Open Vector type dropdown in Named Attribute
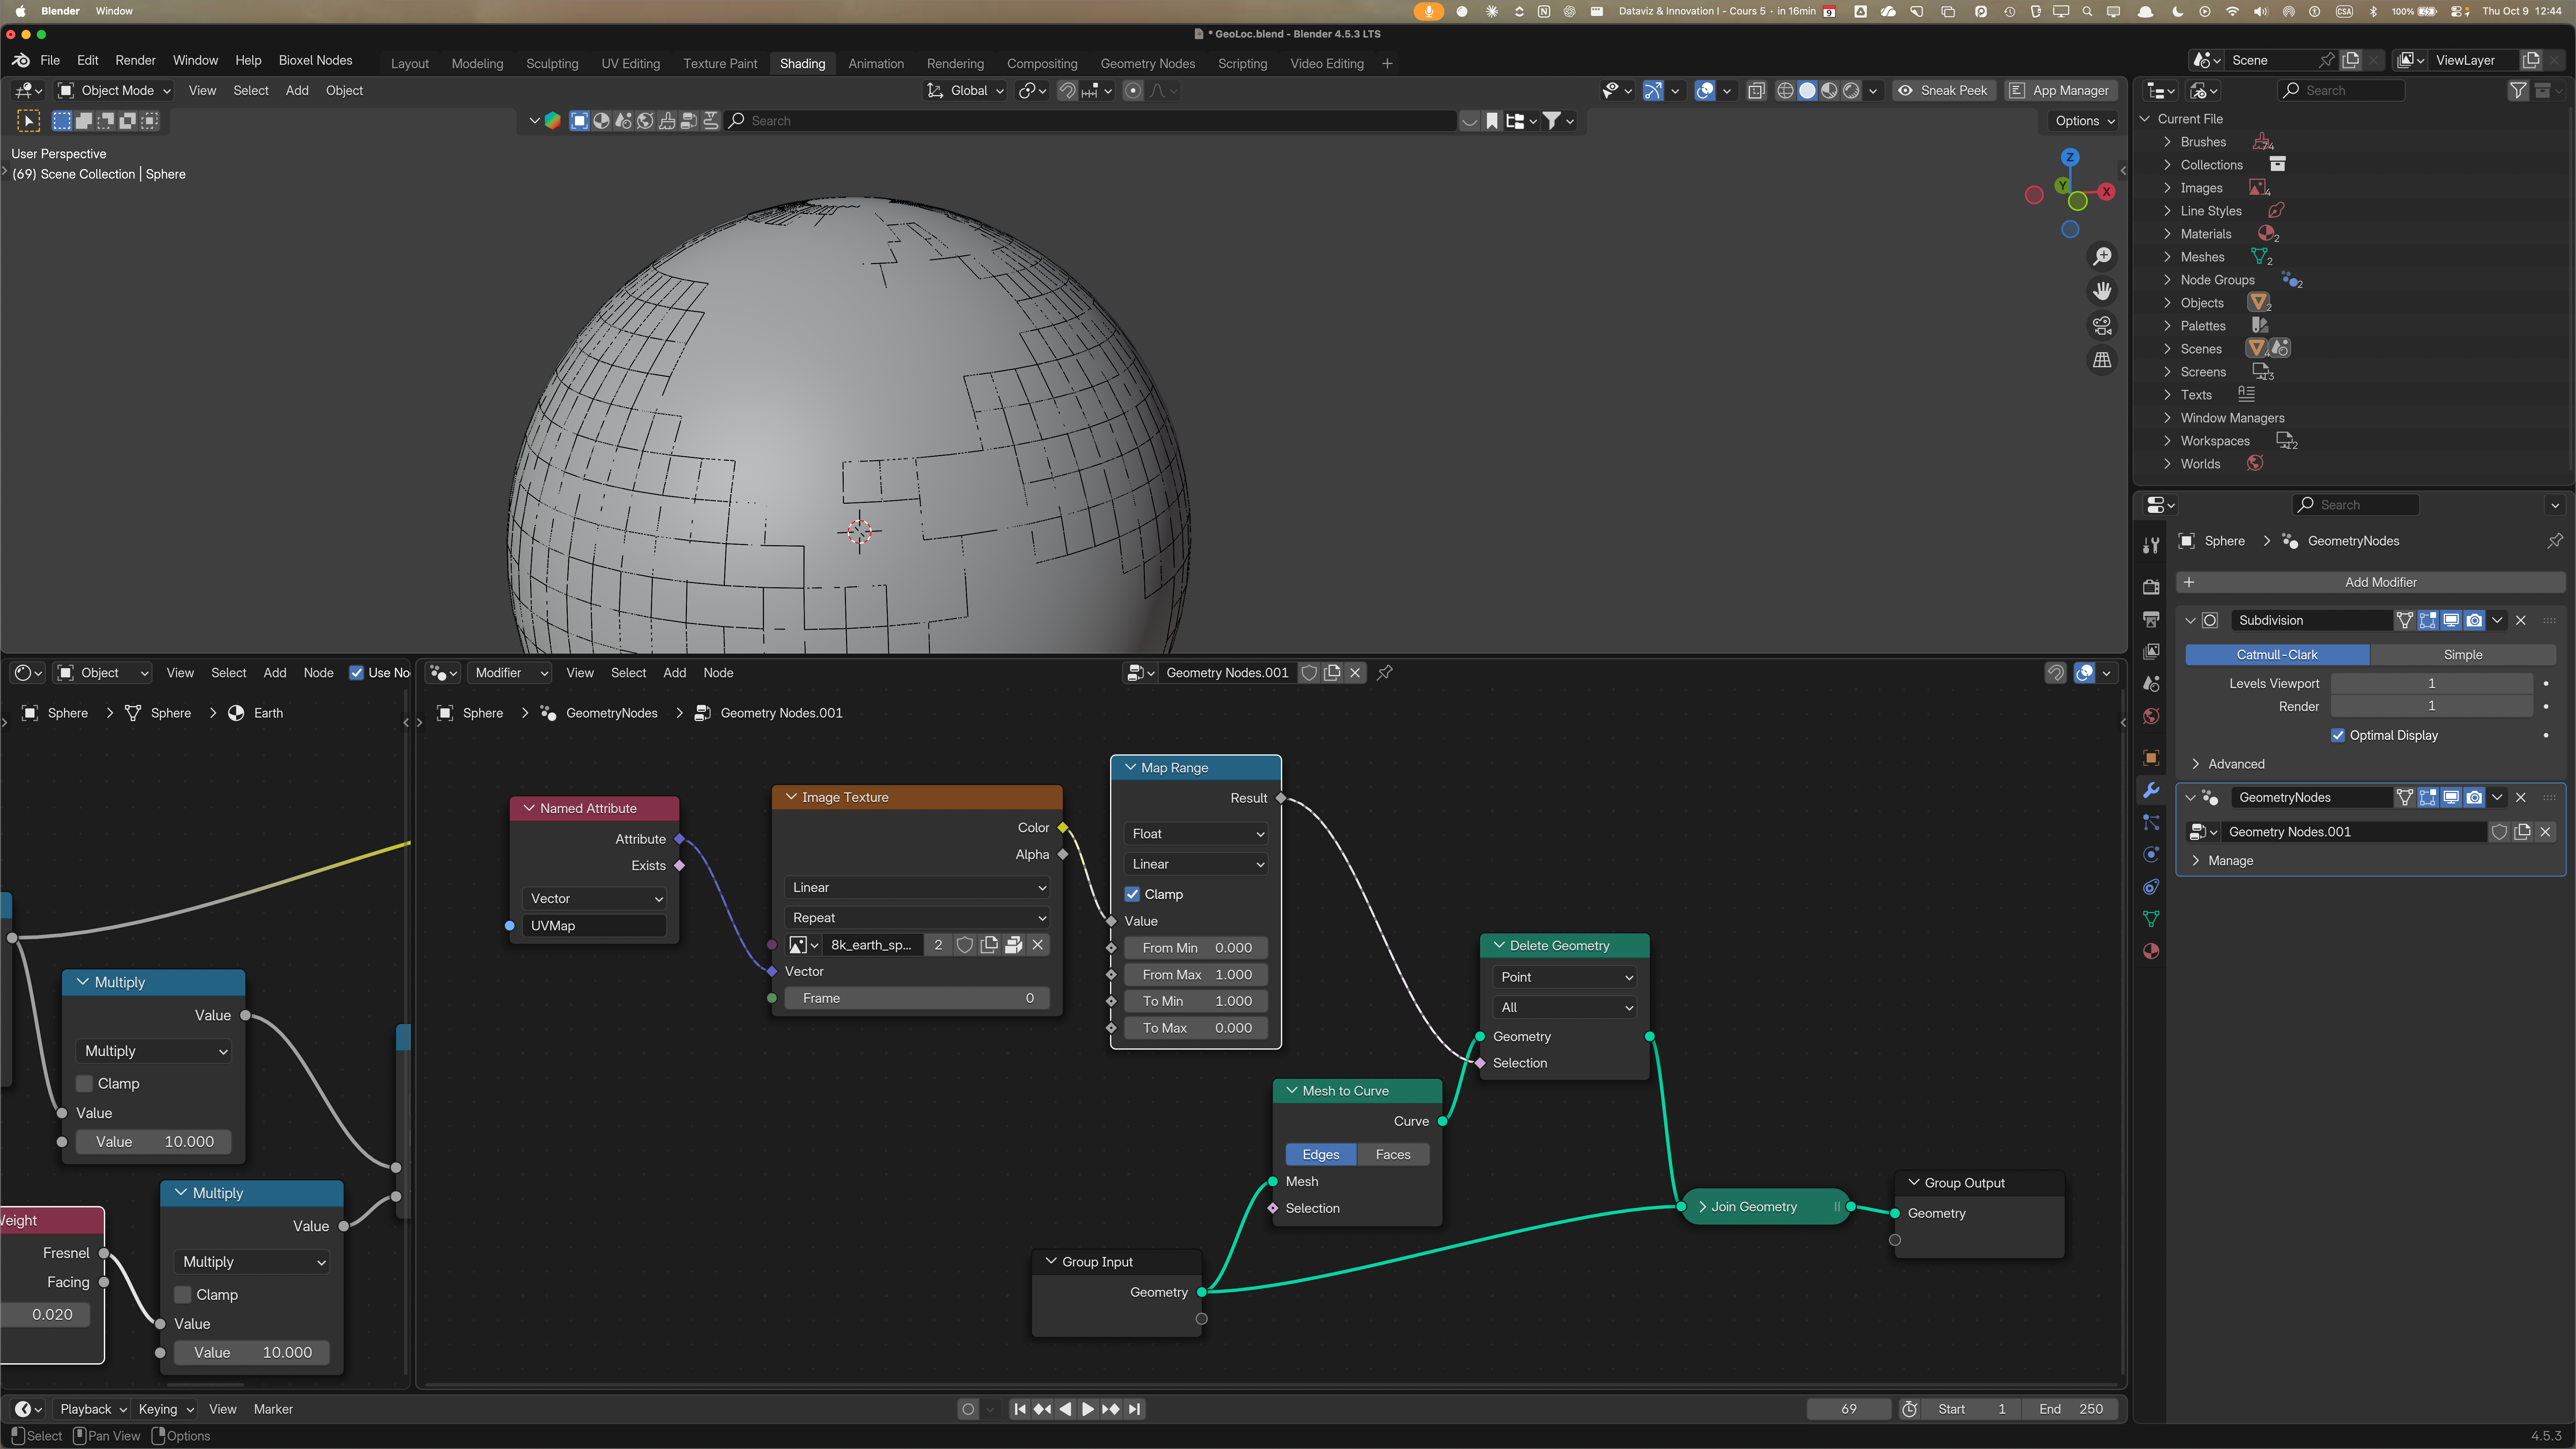Image resolution: width=2576 pixels, height=1449 pixels. 595,899
